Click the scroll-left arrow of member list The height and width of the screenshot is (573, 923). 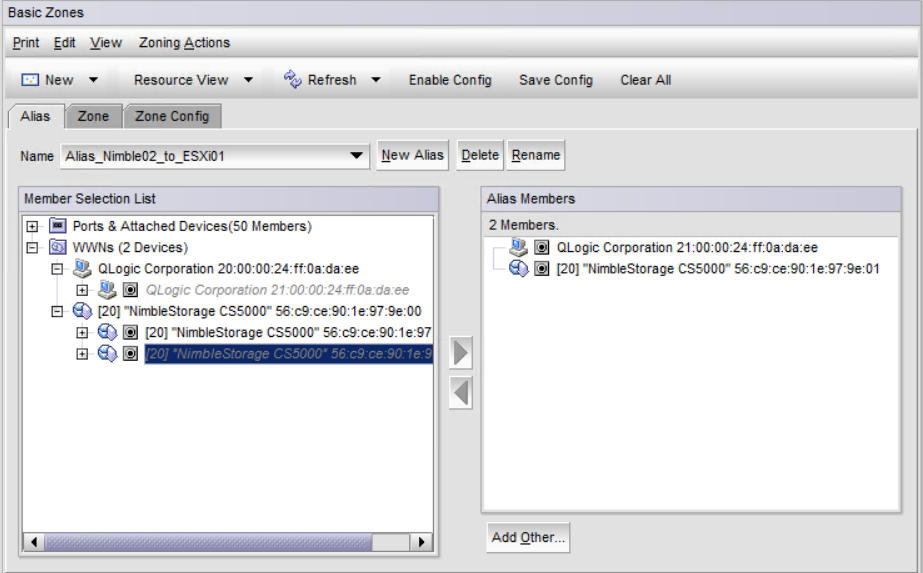pyautogui.click(x=34, y=542)
